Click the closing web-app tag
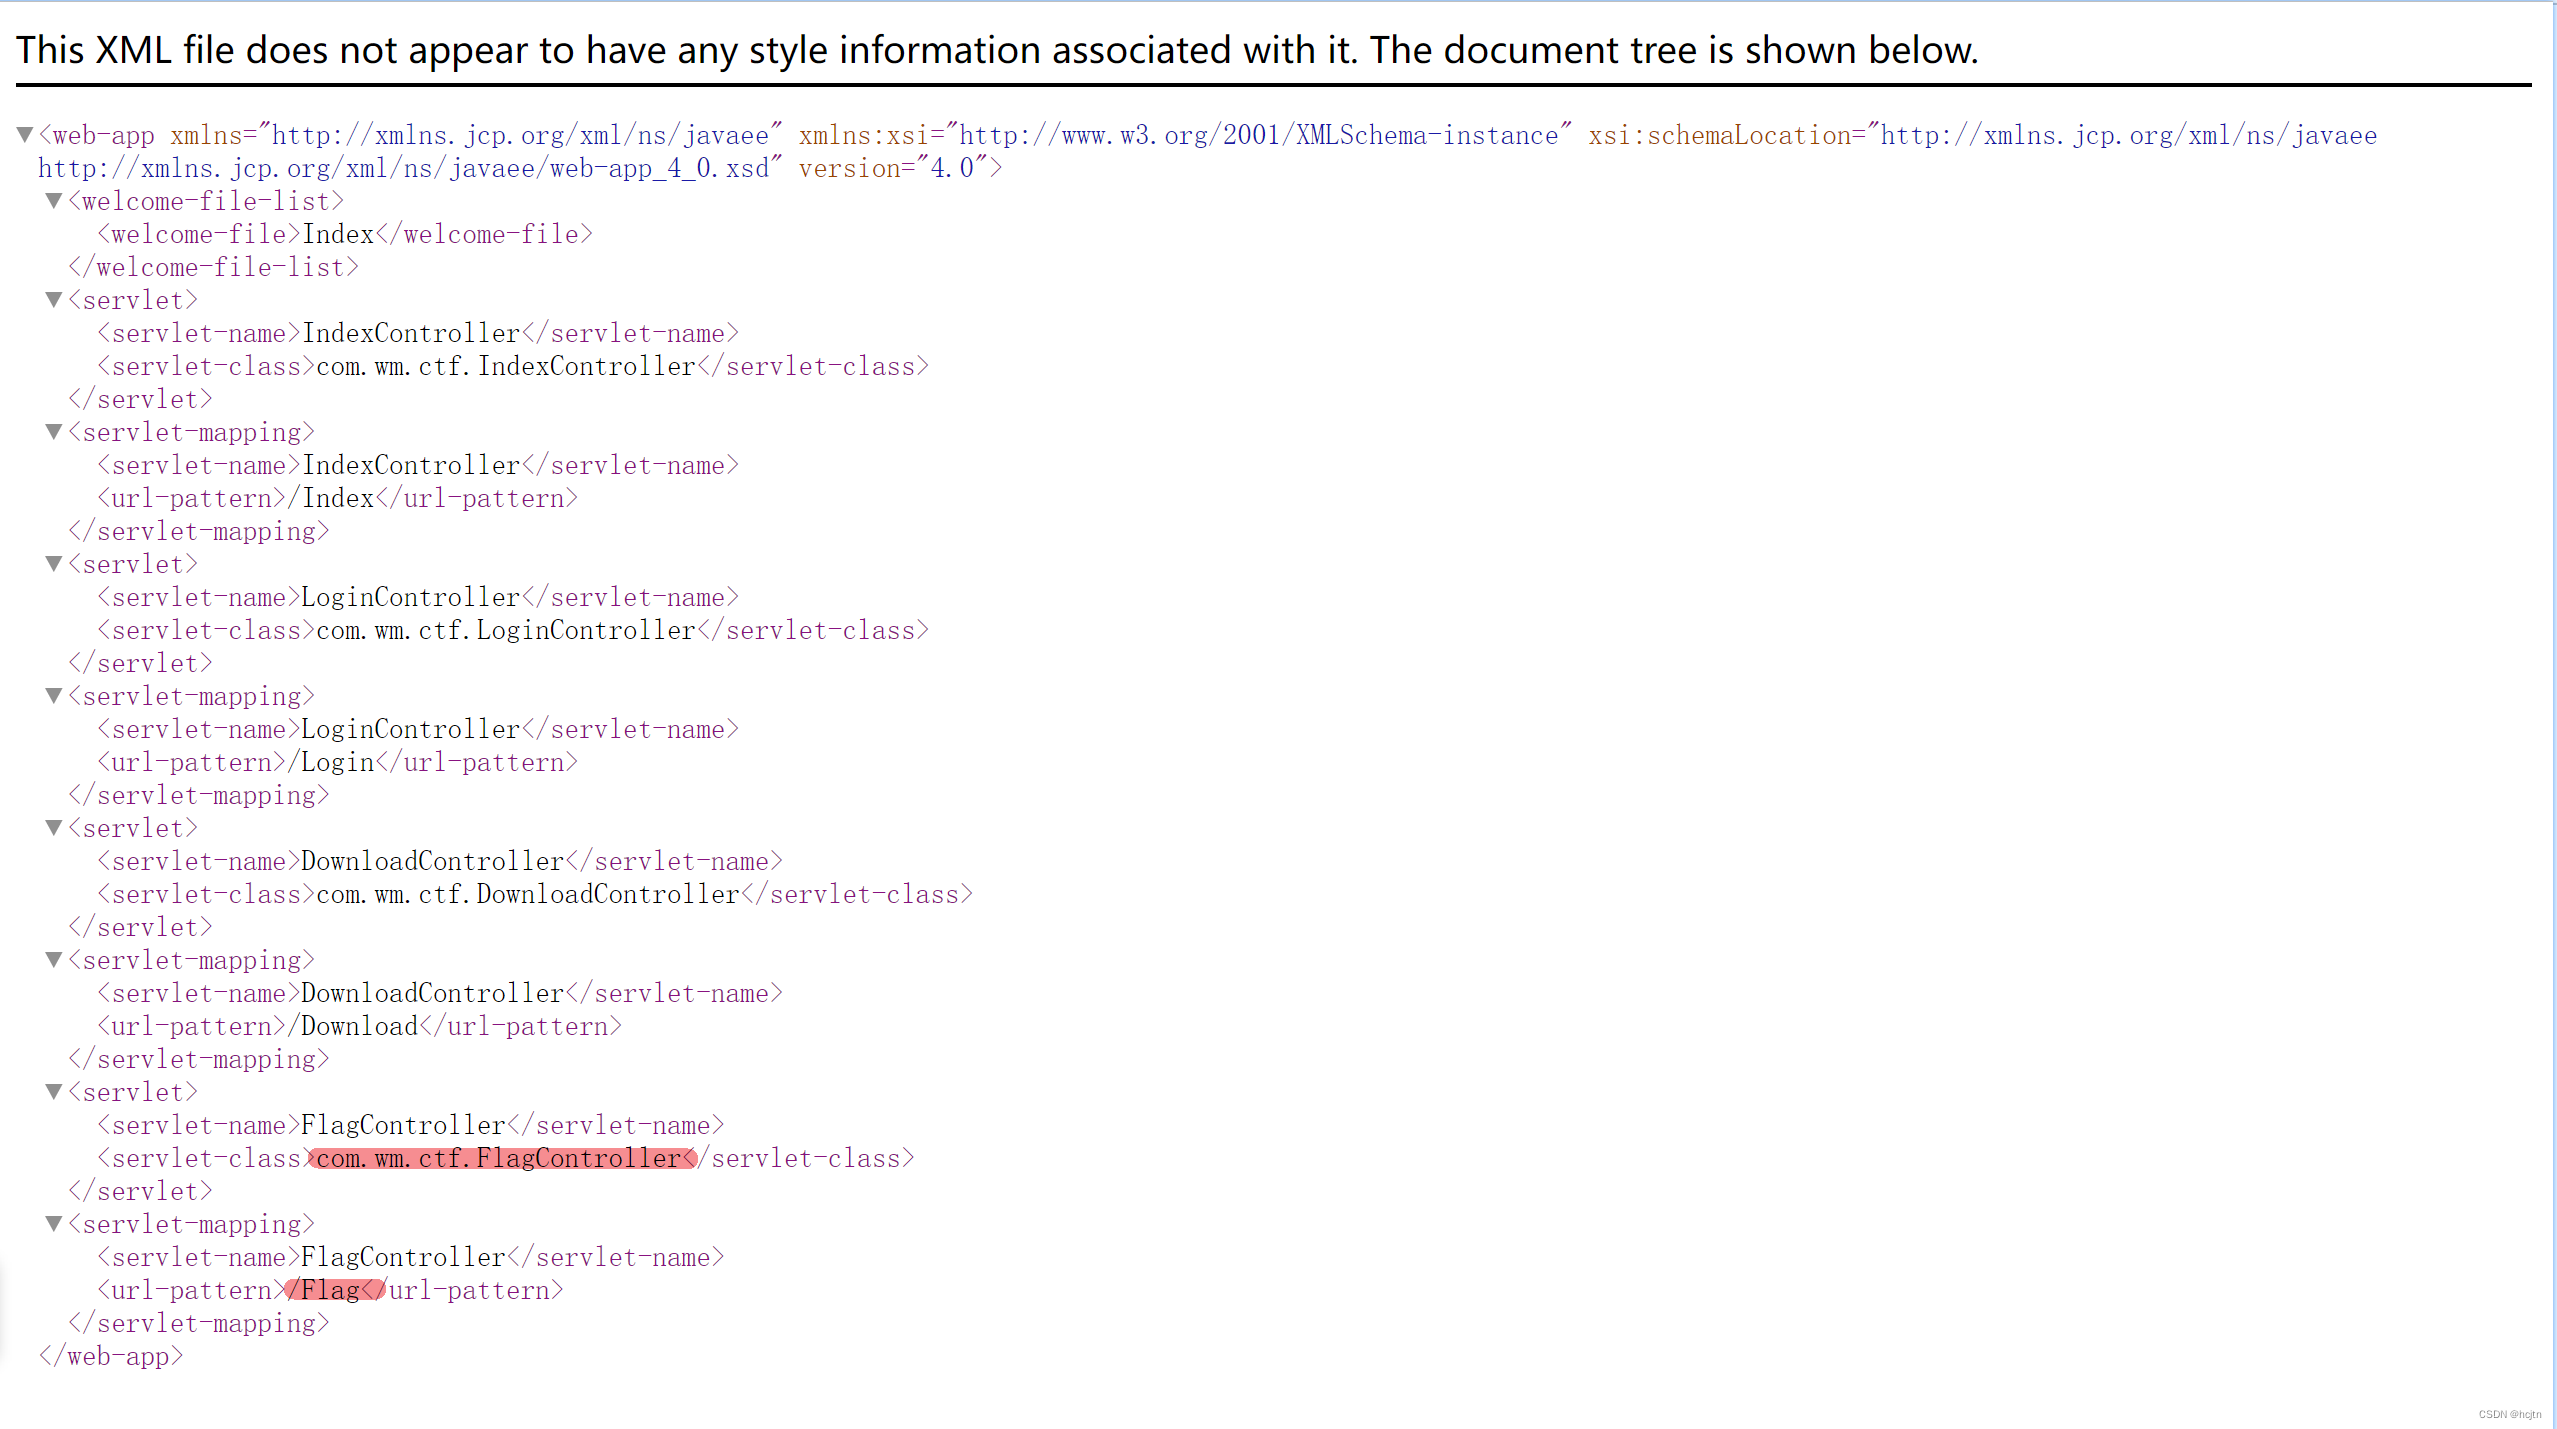2557x1429 pixels. pos(111,1356)
